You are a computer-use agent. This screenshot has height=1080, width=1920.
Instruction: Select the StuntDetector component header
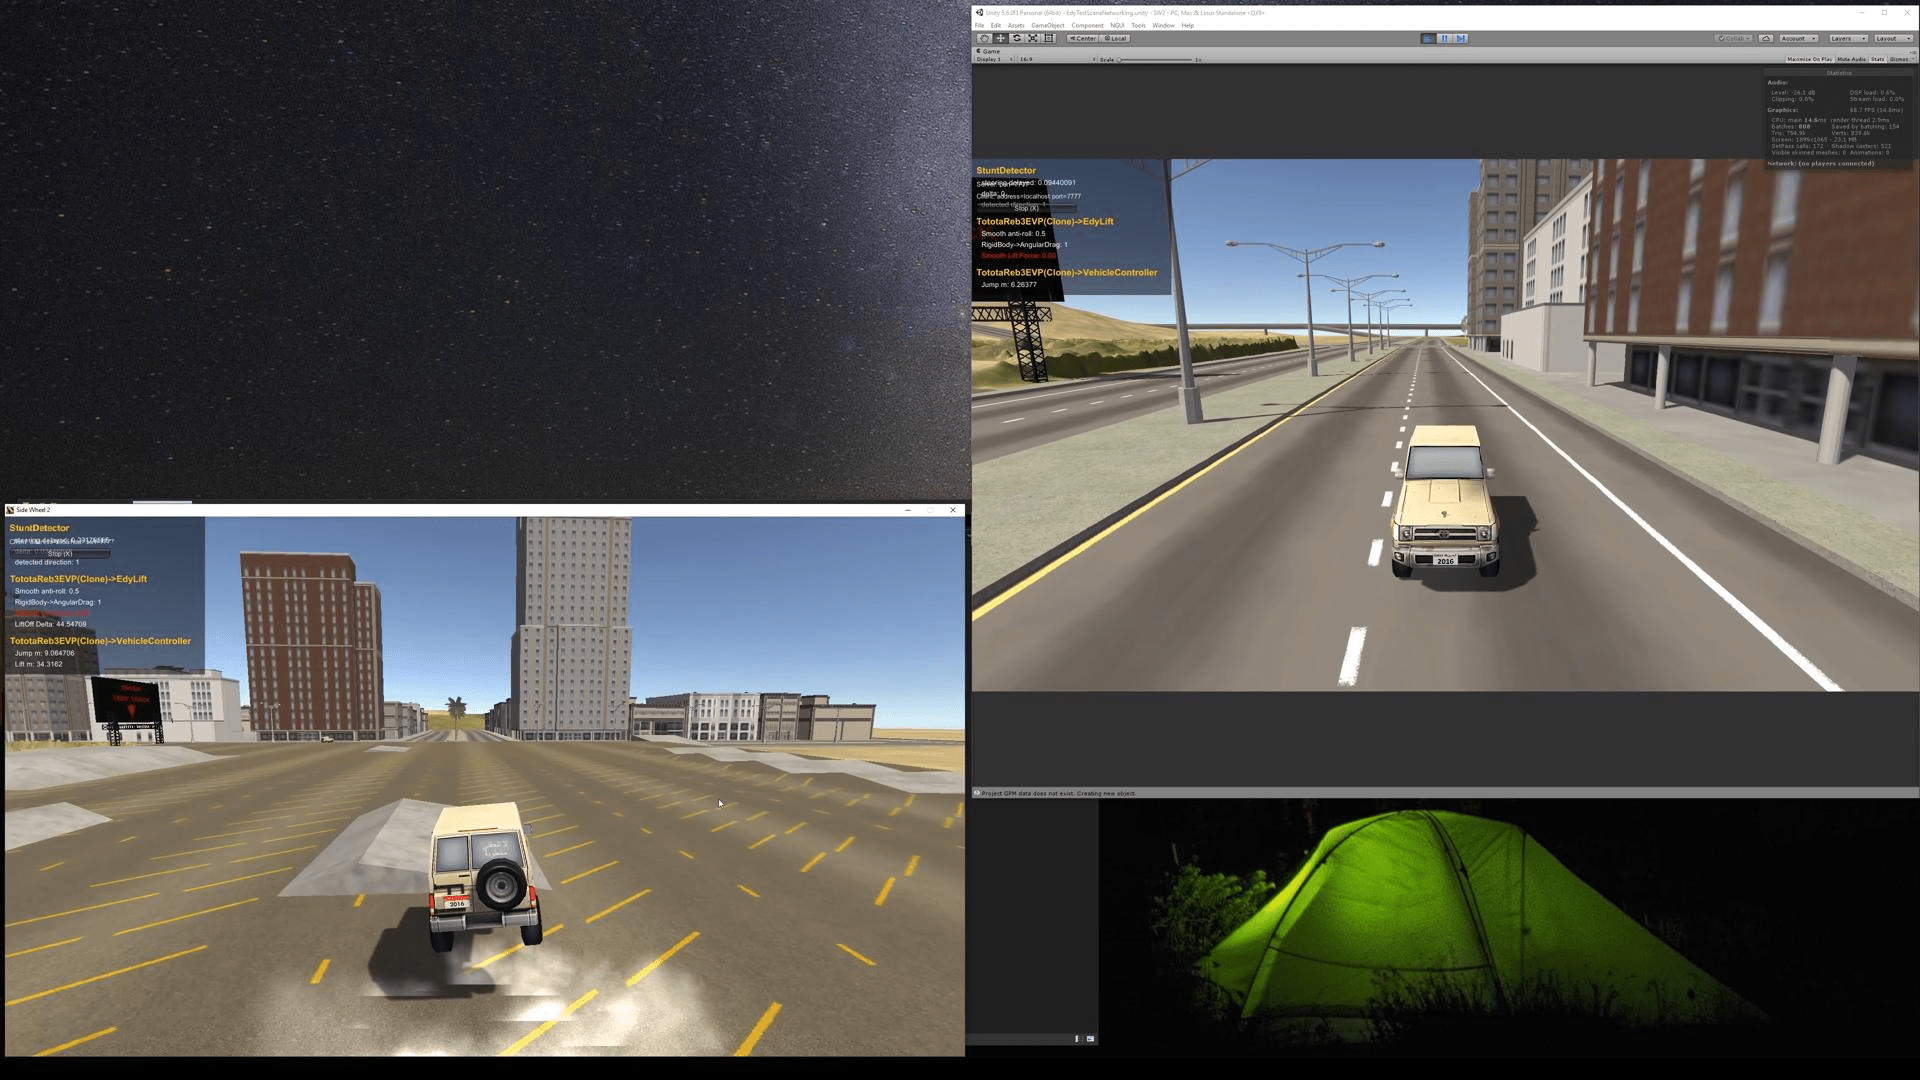point(38,527)
